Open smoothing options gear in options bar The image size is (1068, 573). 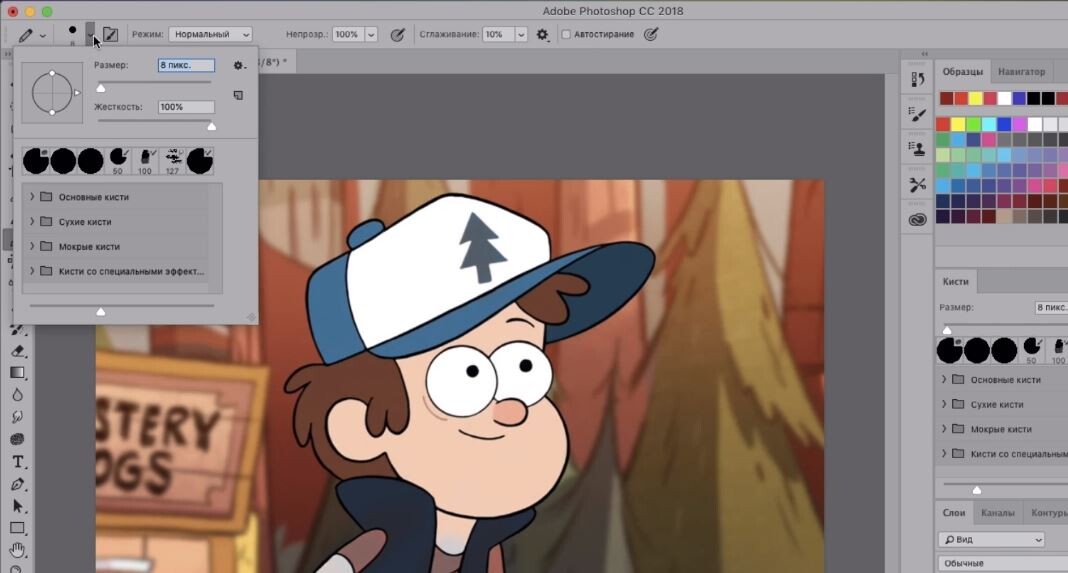pos(542,34)
